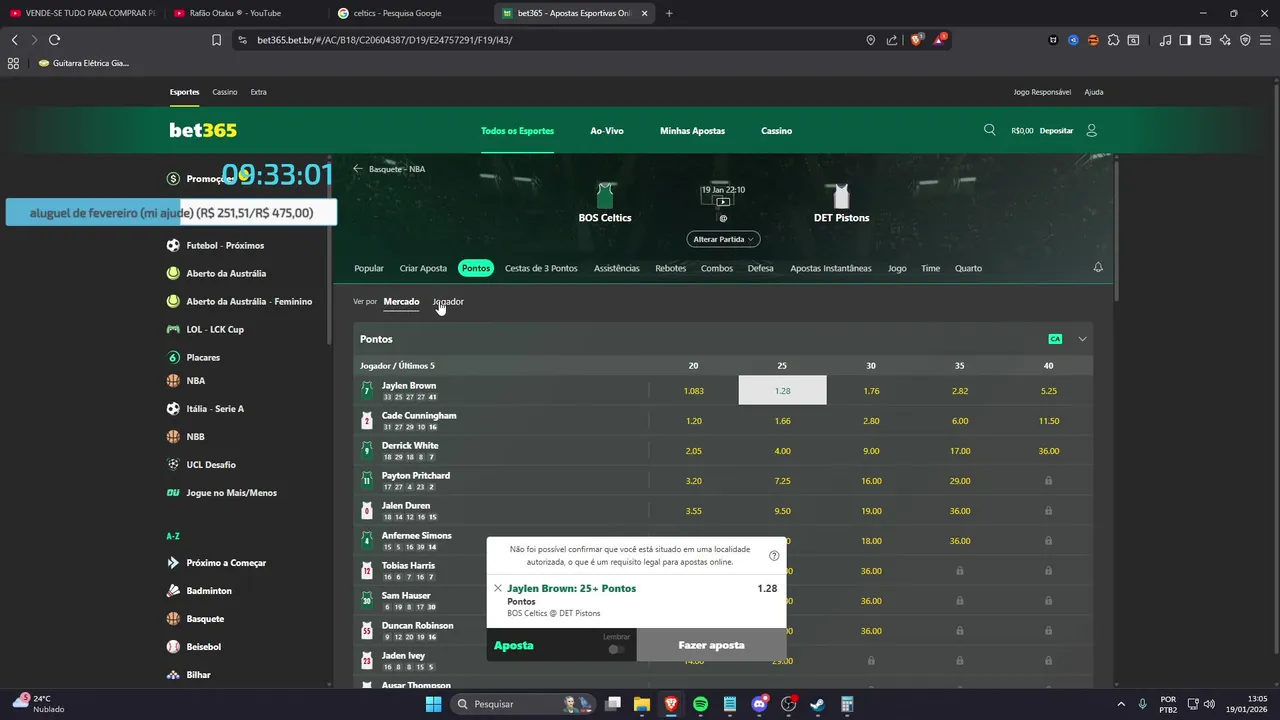The width and height of the screenshot is (1280, 720).
Task: Toggle the browser sidebar panel icon
Action: click(1185, 40)
